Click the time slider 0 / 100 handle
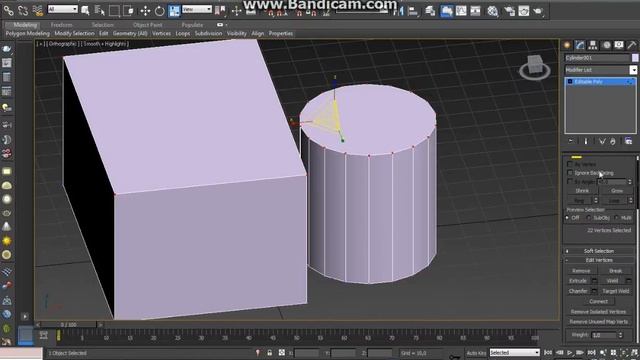Viewport: 640px width, 360px height. [68, 325]
